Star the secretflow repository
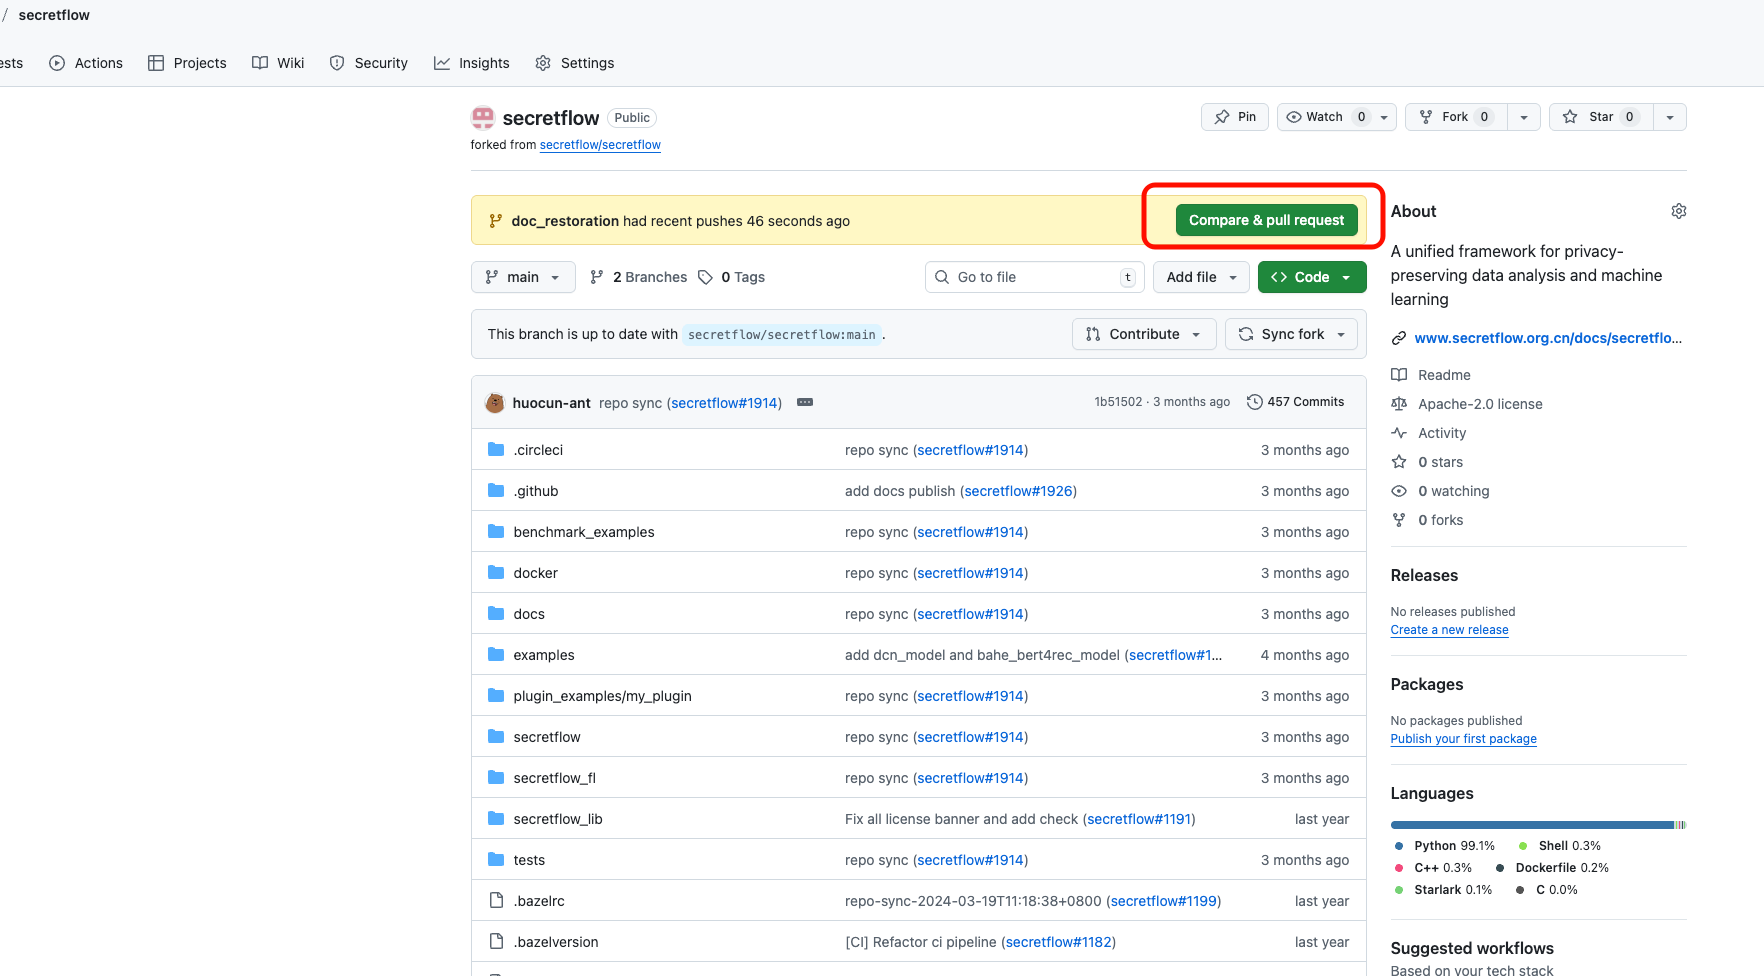Image resolution: width=1764 pixels, height=976 pixels. click(x=1601, y=117)
